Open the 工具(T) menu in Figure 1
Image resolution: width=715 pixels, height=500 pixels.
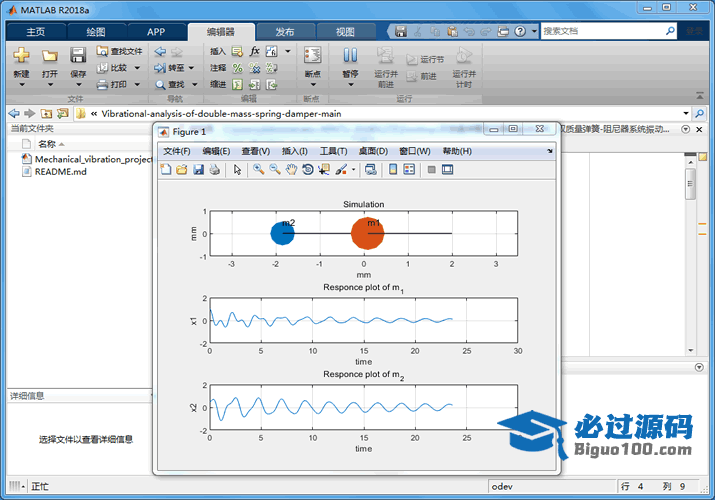pyautogui.click(x=333, y=151)
